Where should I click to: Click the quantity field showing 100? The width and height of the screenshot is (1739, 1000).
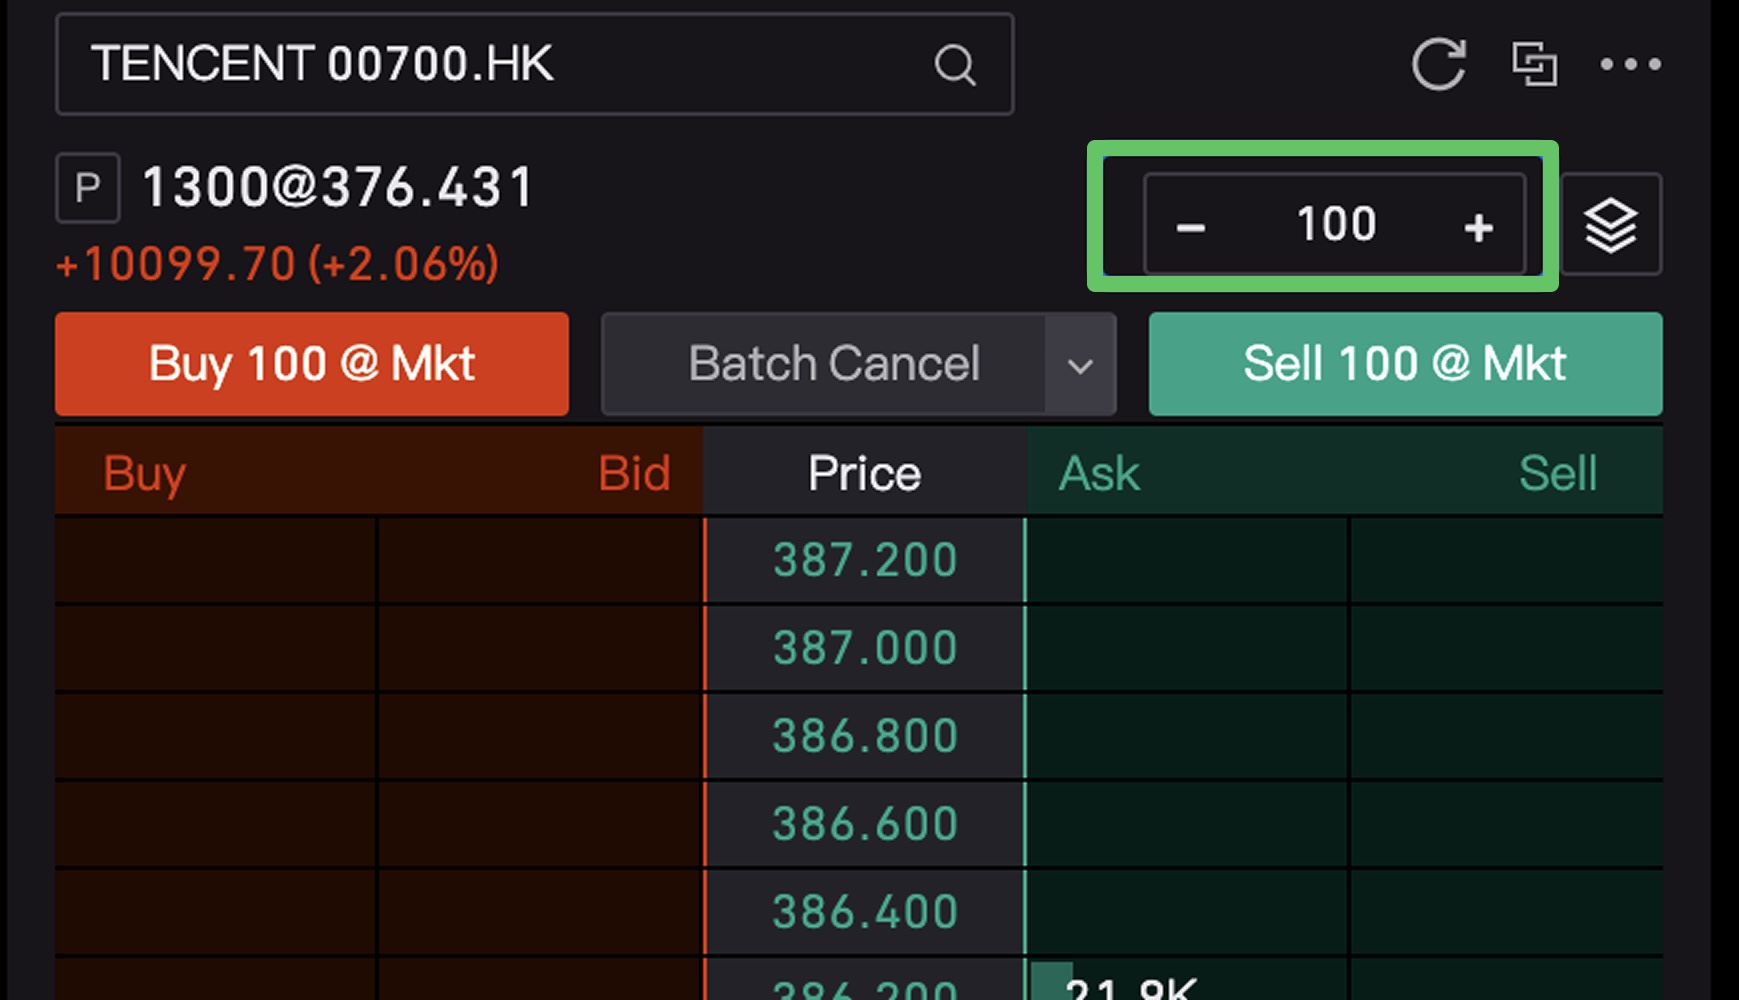[x=1335, y=224]
